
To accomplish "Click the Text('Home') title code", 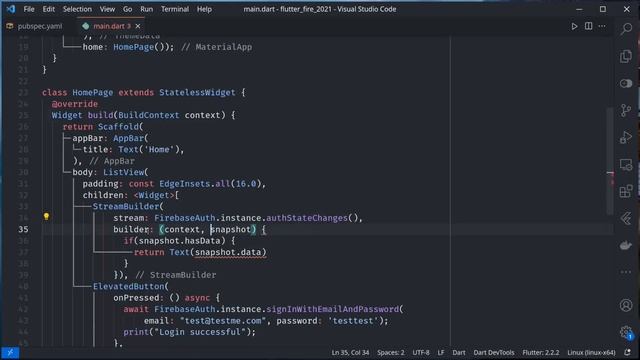I will [149, 149].
